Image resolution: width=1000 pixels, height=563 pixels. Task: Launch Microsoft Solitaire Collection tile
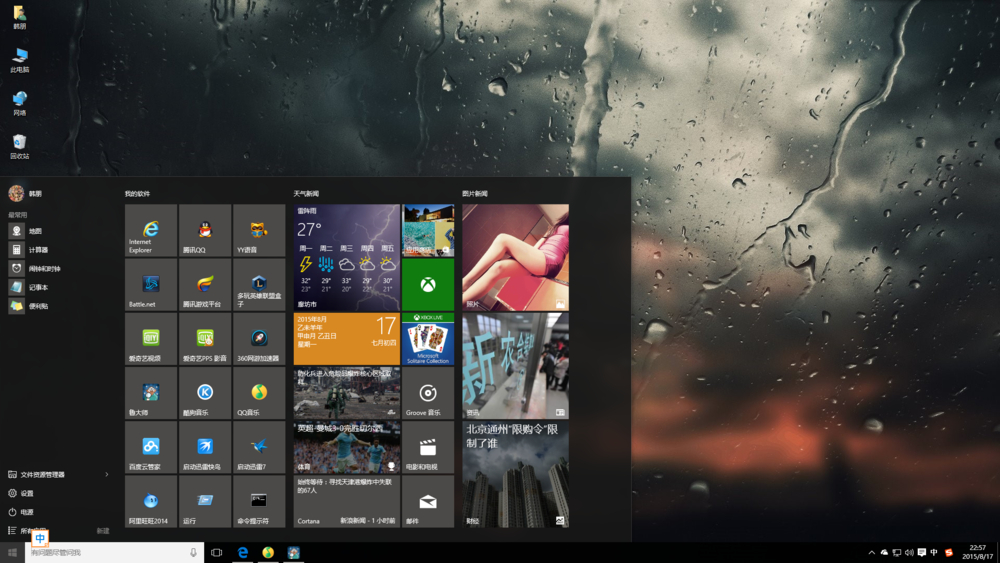pyautogui.click(x=428, y=339)
